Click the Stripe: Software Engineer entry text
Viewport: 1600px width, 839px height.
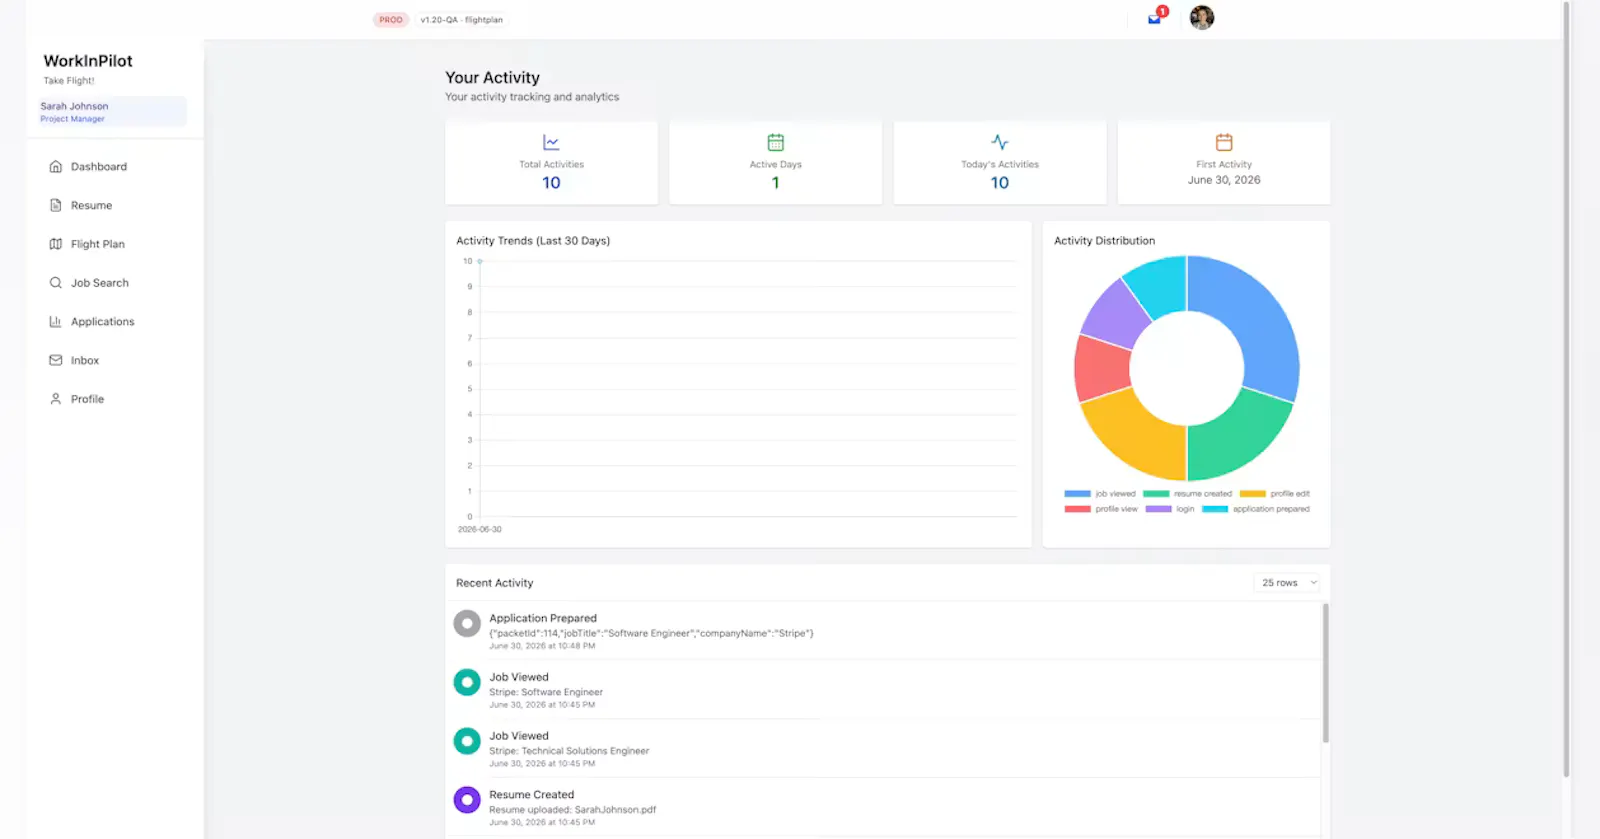[546, 692]
